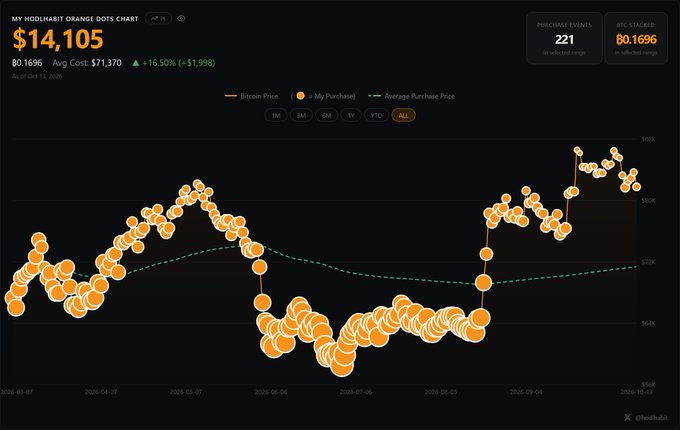This screenshot has height=430, width=680.
Task: Click the 2026-03-07 date label
Action: click(17, 392)
